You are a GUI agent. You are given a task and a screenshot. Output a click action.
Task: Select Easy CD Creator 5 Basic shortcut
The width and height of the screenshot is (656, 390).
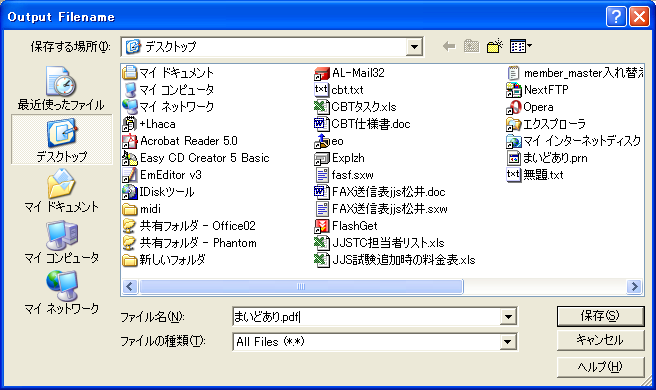[196, 158]
